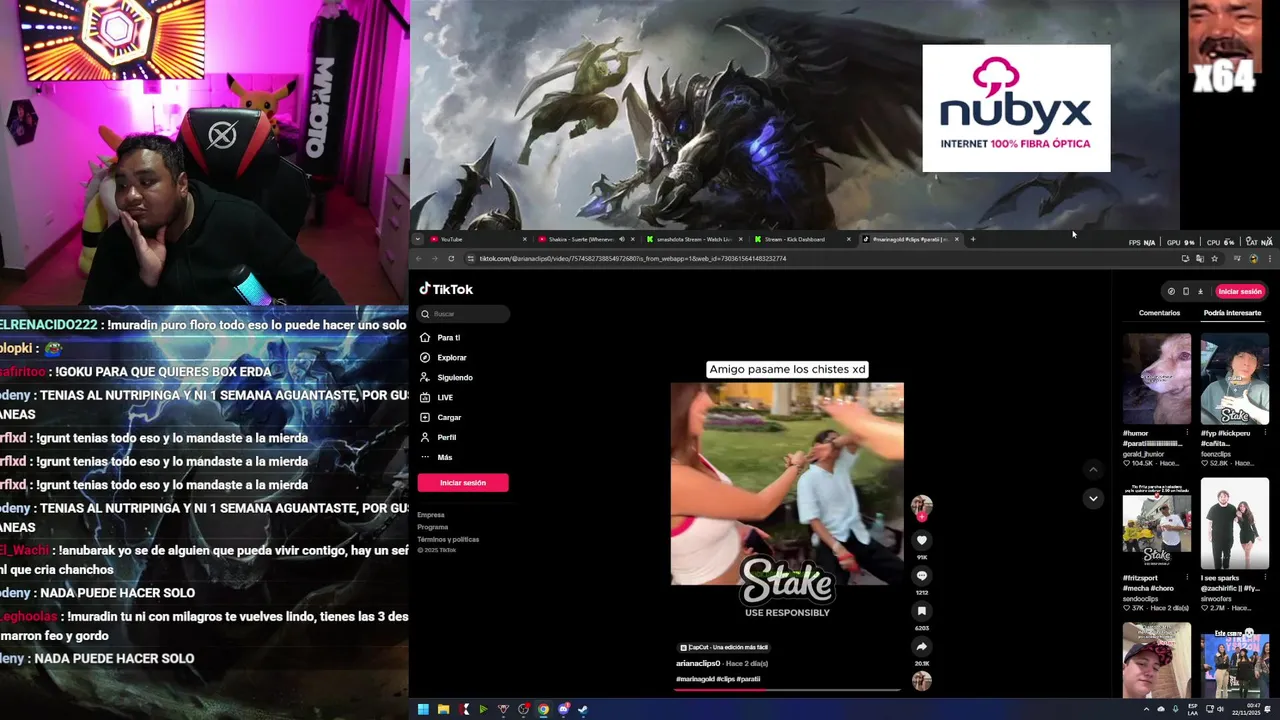Switch to Podría interesarte tab
This screenshot has height=720, width=1280.
(x=1232, y=313)
